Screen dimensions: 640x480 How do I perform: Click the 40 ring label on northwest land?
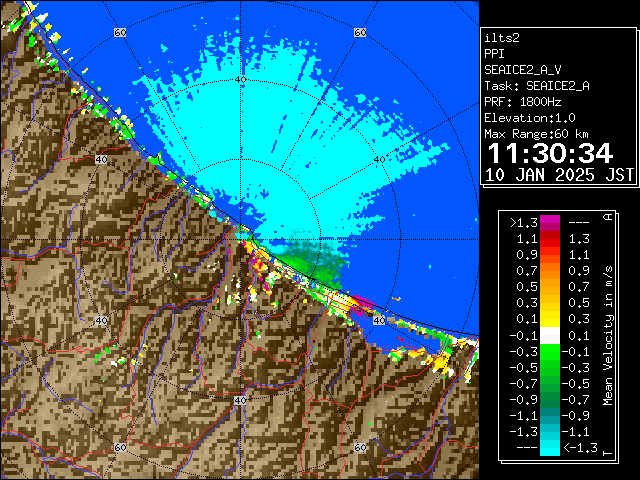pyautogui.click(x=101, y=160)
